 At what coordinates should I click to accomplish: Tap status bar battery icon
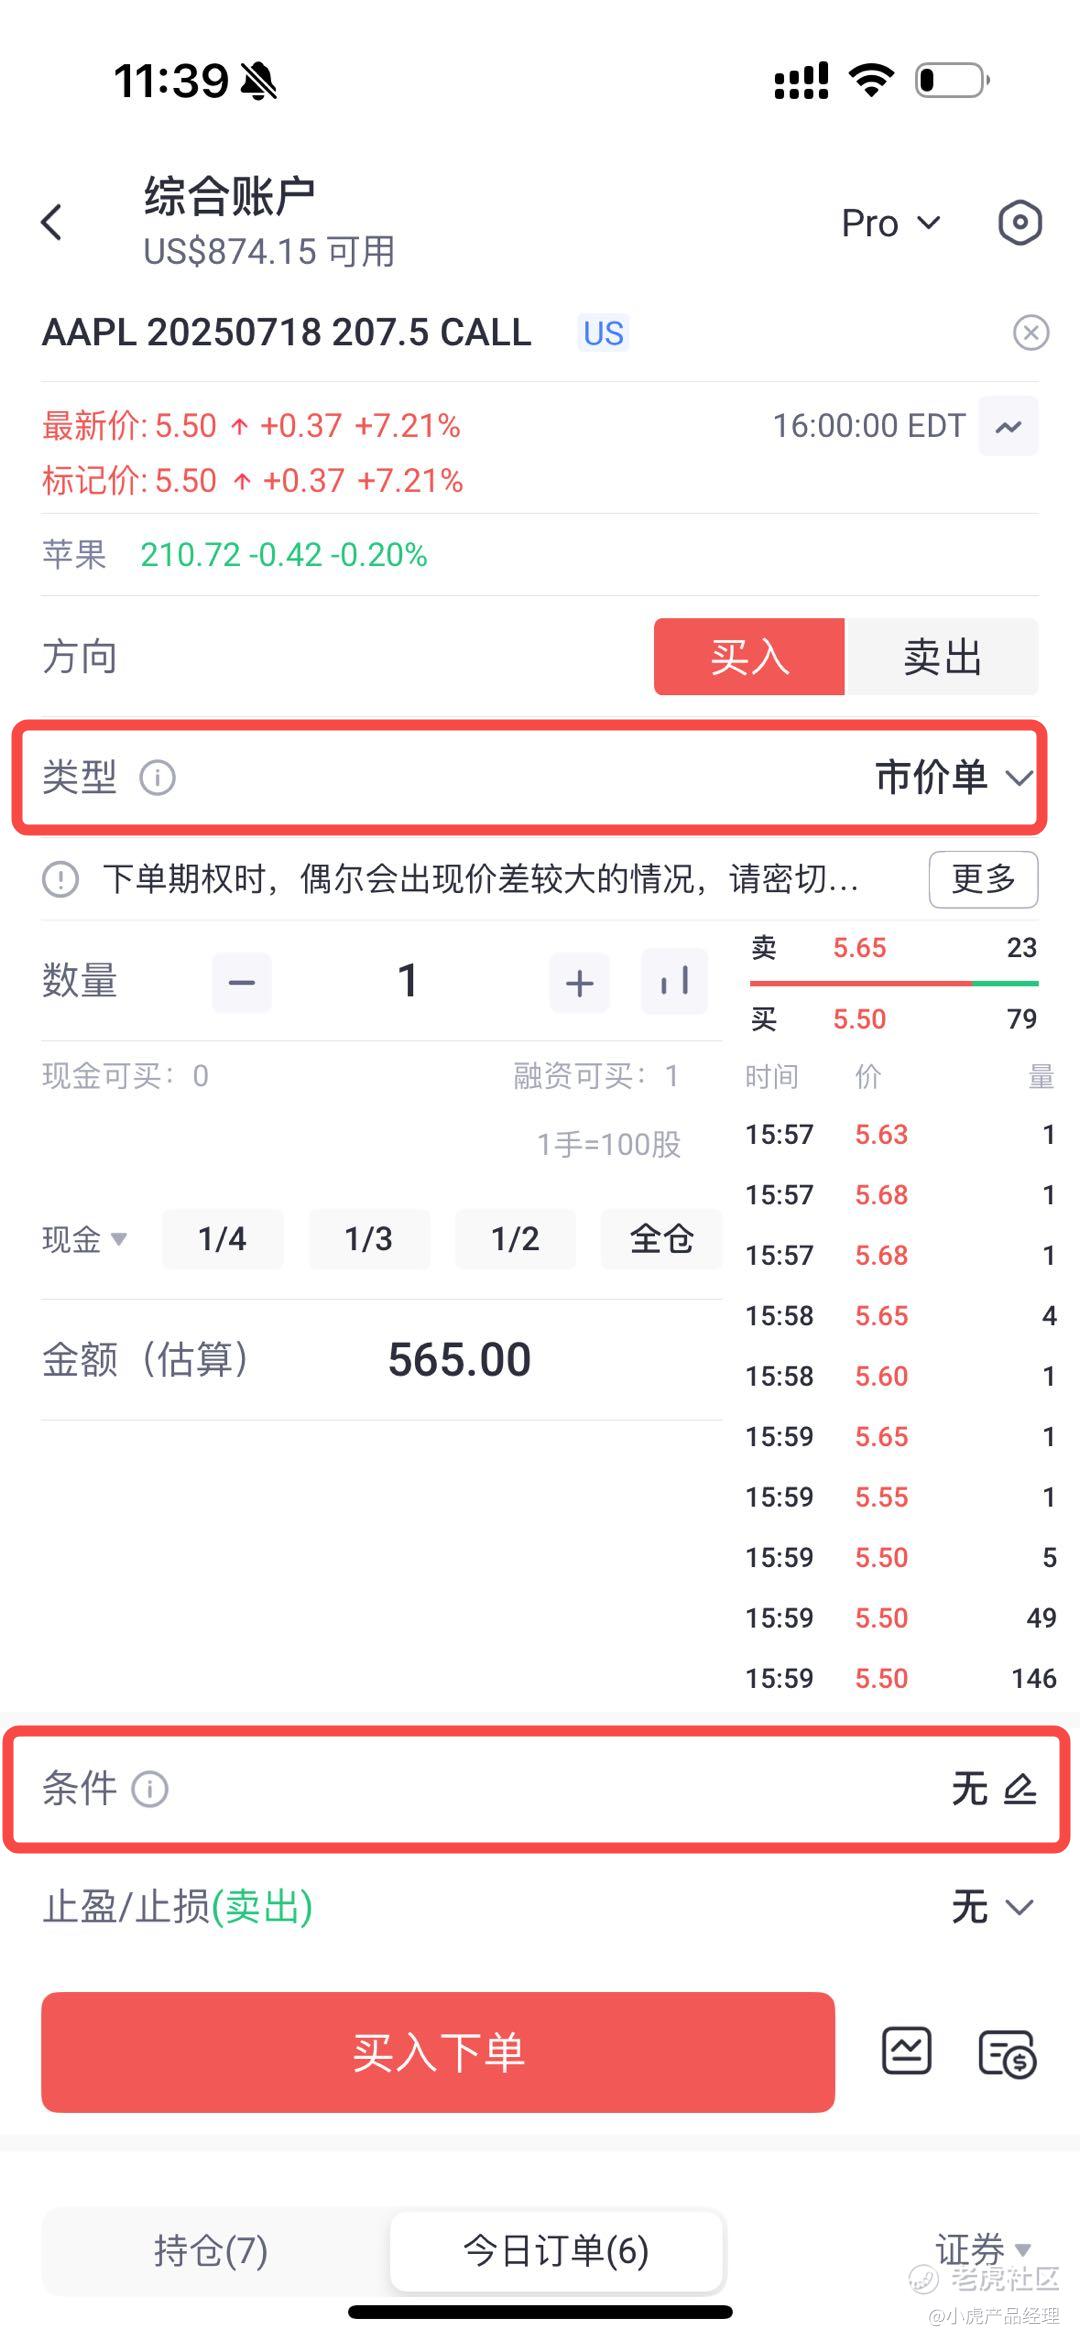tap(953, 80)
